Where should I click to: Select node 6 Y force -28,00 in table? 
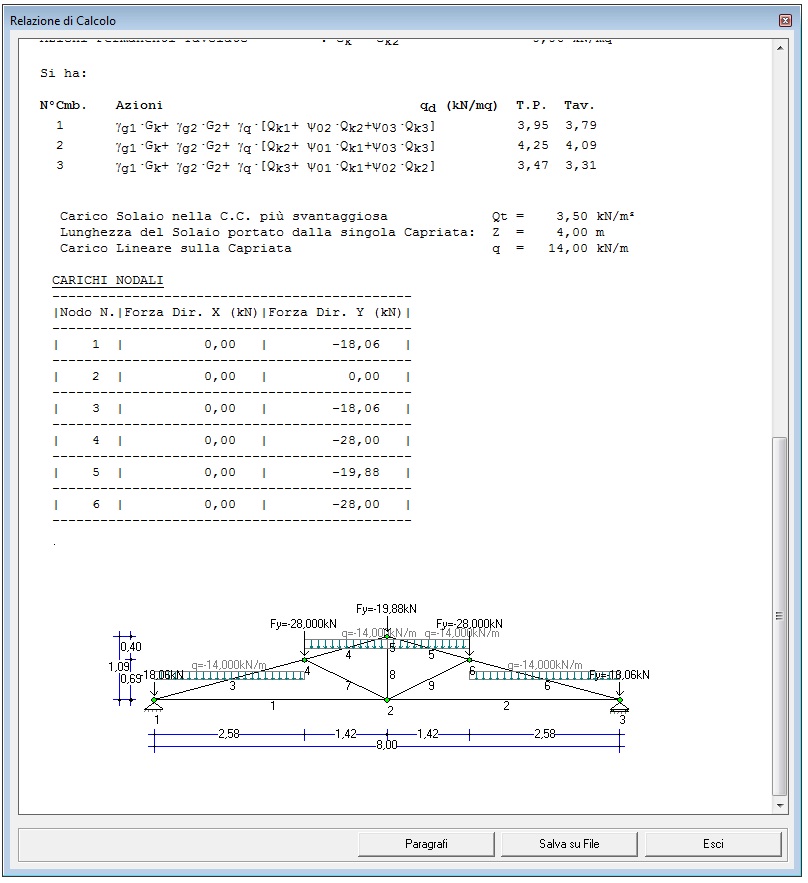click(x=356, y=505)
